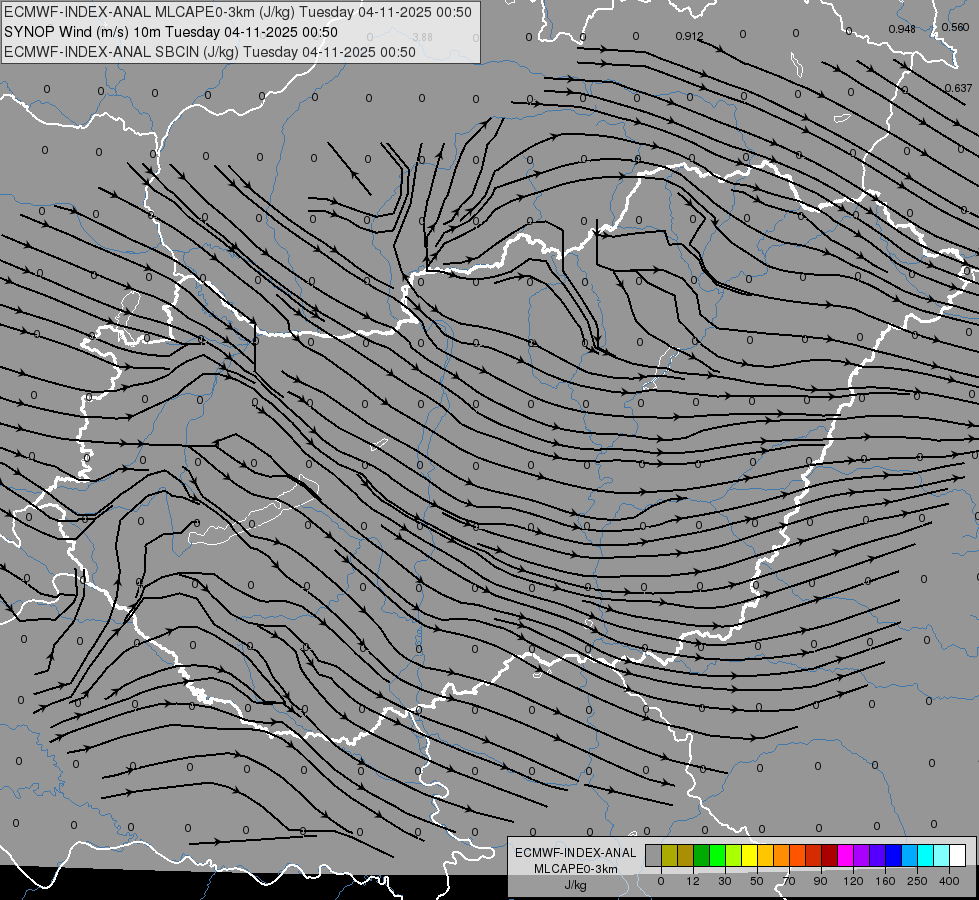
Task: Click the 0.560 value on the map
Action: (x=955, y=27)
